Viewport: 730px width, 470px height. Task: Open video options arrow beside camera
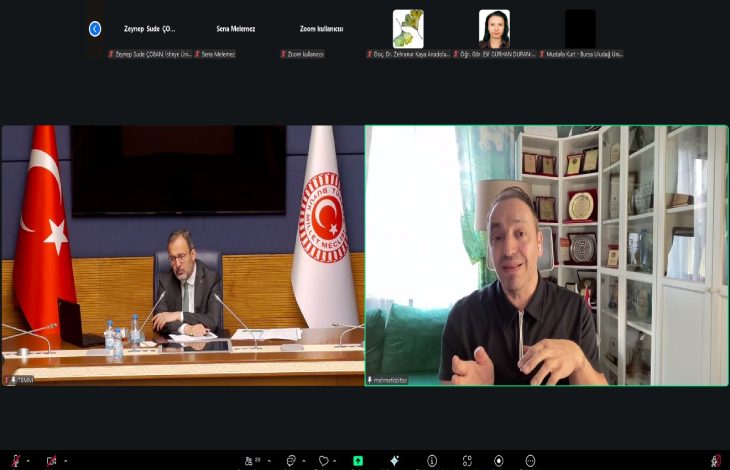tap(66, 461)
